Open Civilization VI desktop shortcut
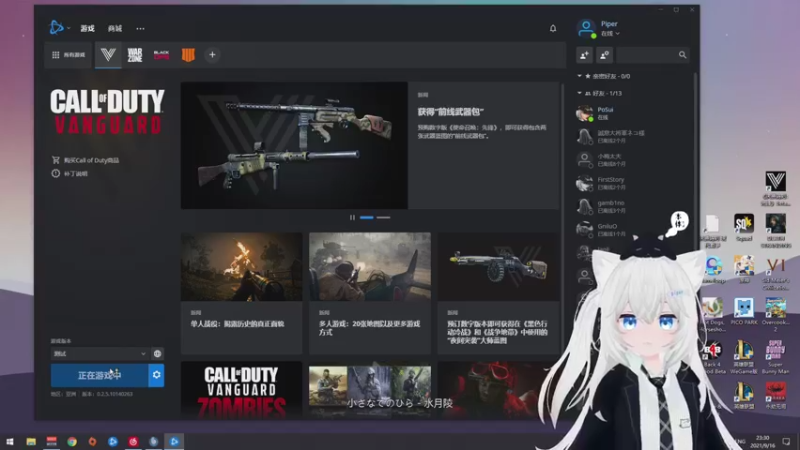The height and width of the screenshot is (450, 800). 776,273
